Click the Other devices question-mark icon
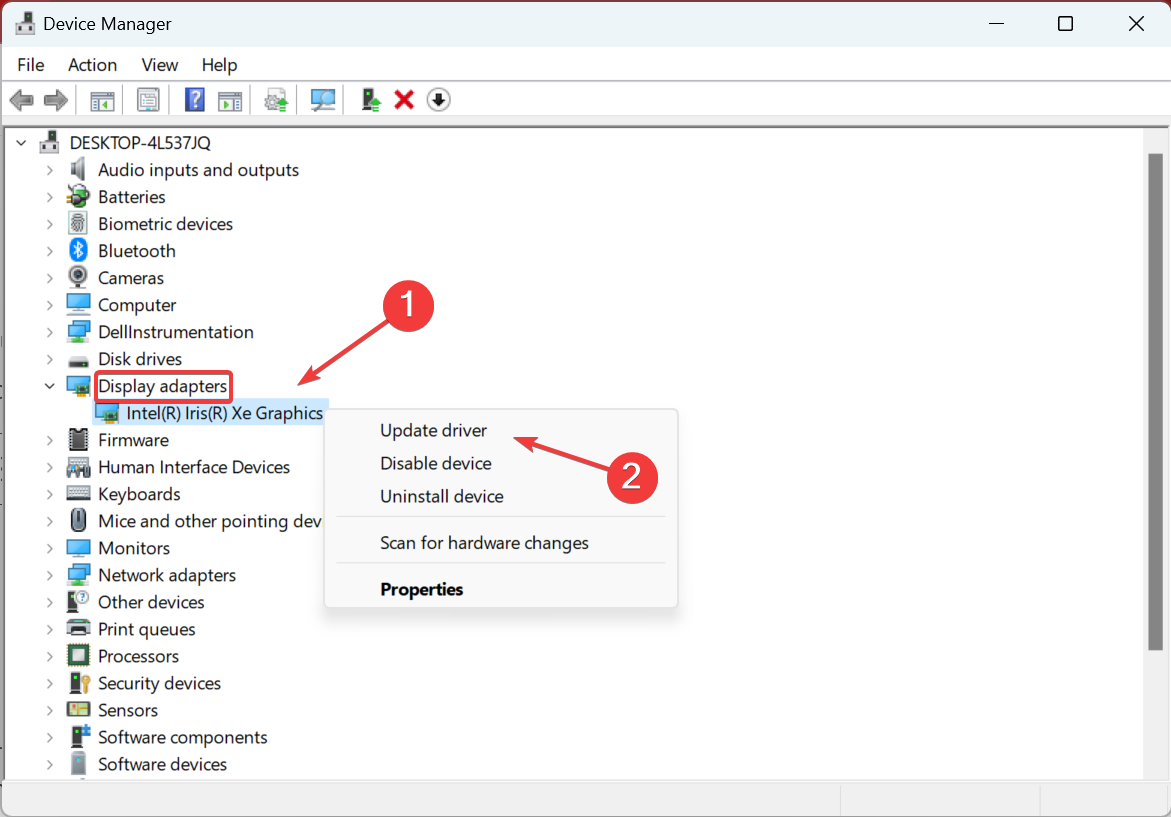 [x=78, y=602]
